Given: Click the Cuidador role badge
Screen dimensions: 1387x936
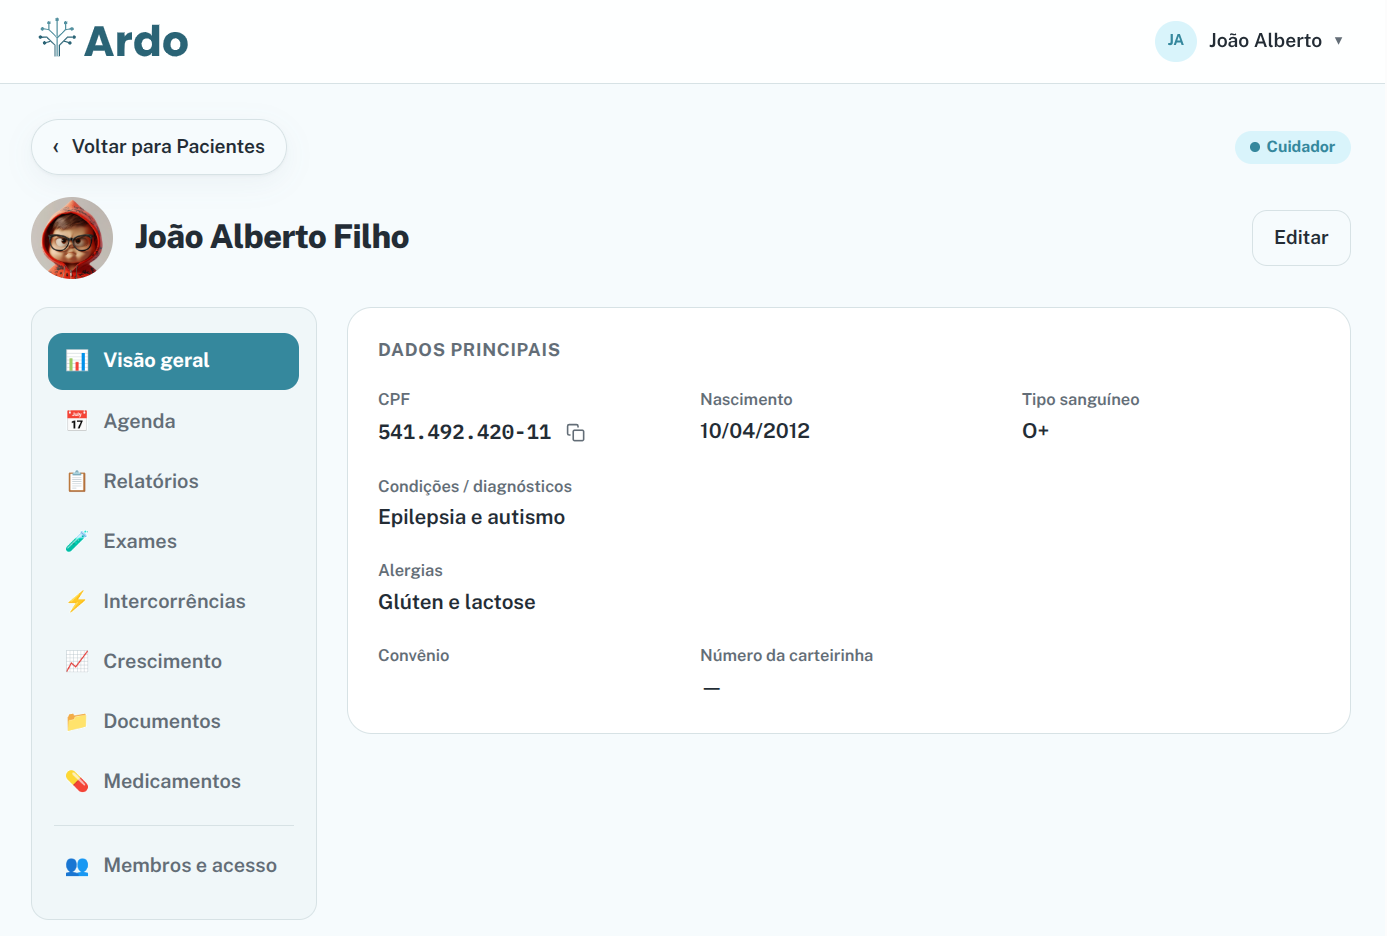Looking at the screenshot, I should [x=1293, y=147].
